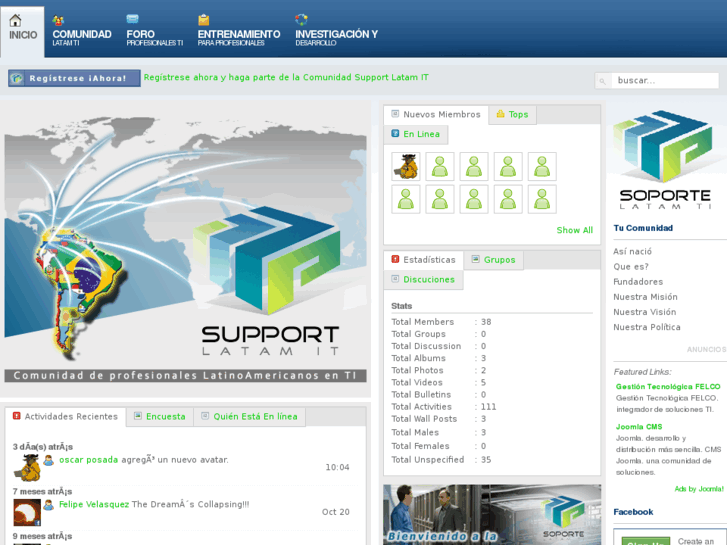Open the Quién Está En línea tab
727x545 pixels.
point(249,417)
